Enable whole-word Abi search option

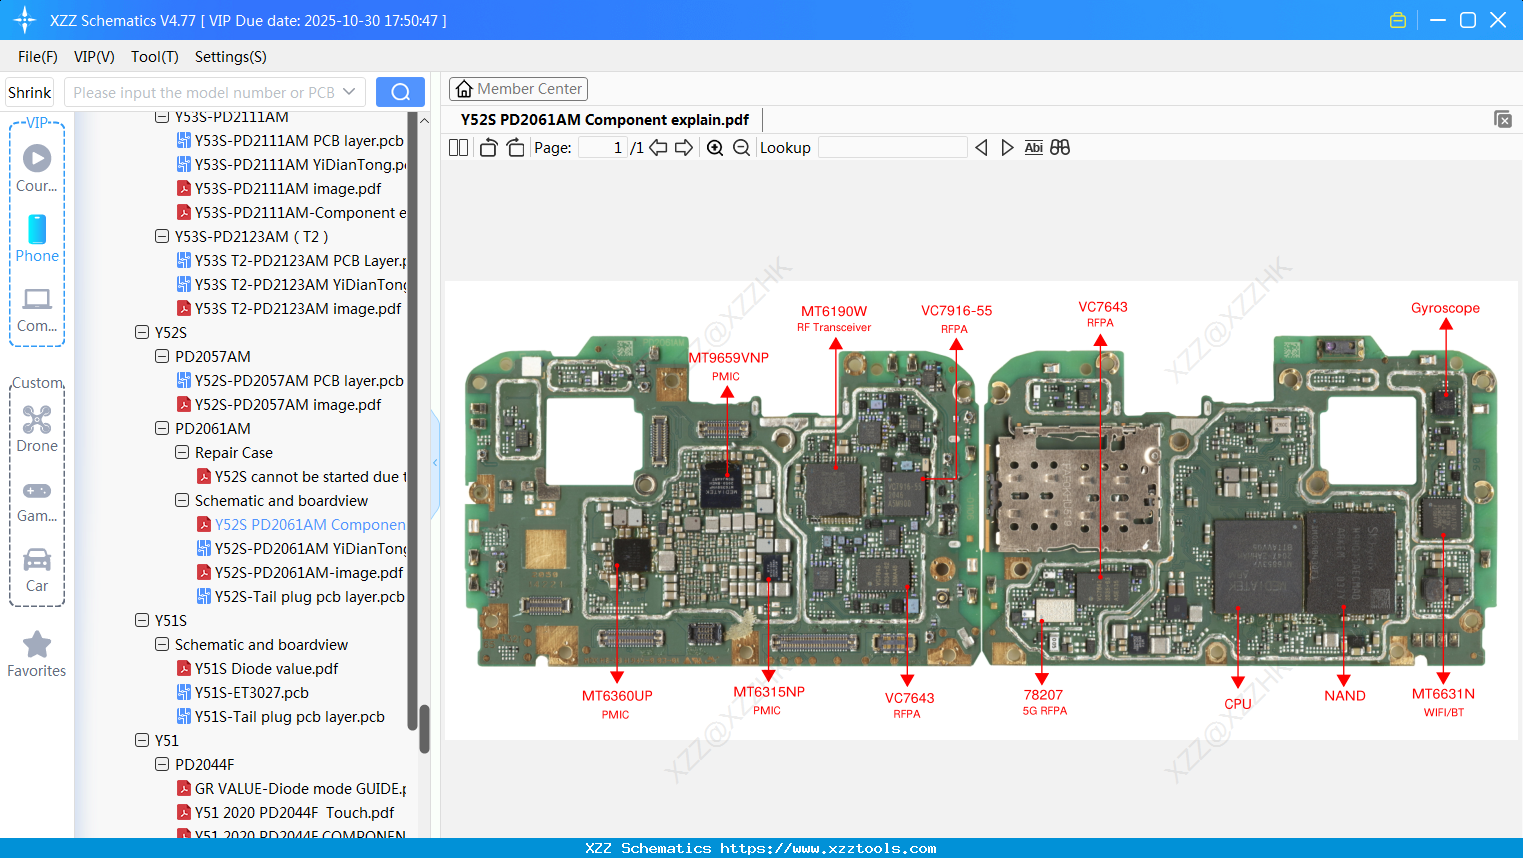tap(1033, 147)
